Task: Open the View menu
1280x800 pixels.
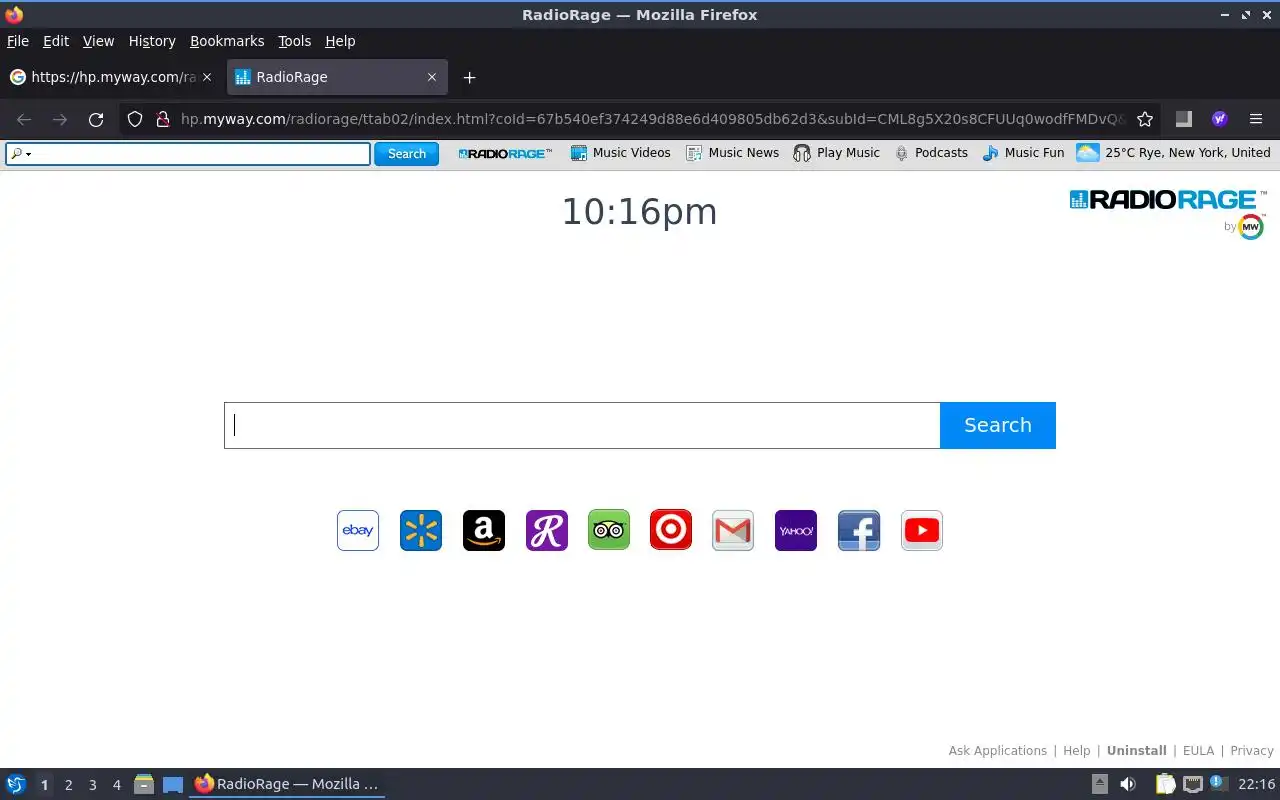Action: 98,41
